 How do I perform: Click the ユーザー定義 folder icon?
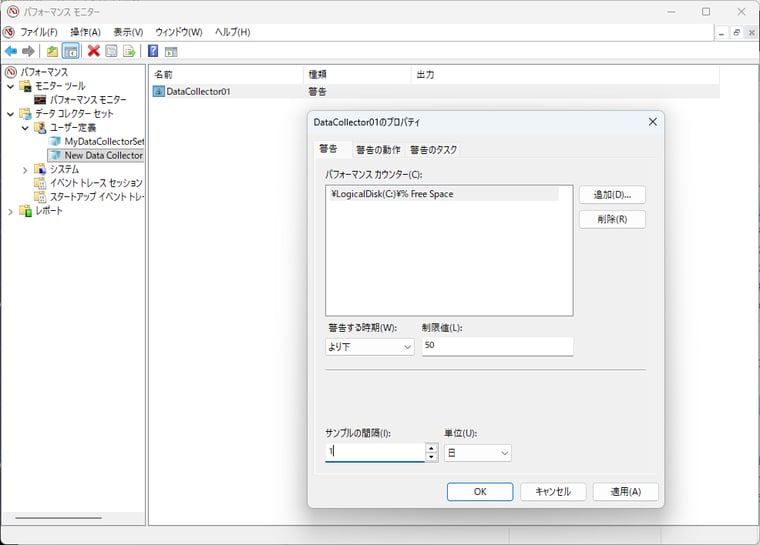(40, 128)
